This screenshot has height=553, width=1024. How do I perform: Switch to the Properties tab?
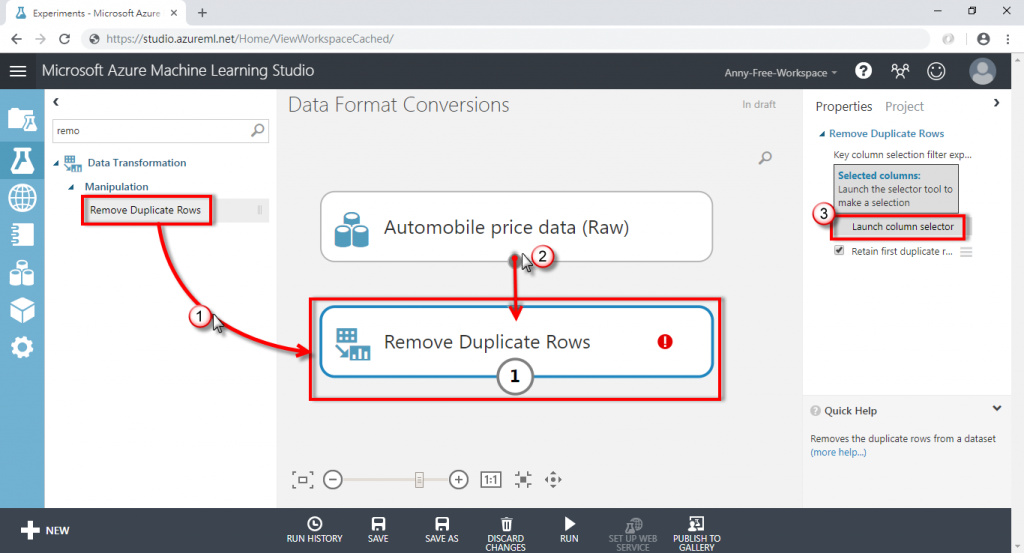(843, 106)
